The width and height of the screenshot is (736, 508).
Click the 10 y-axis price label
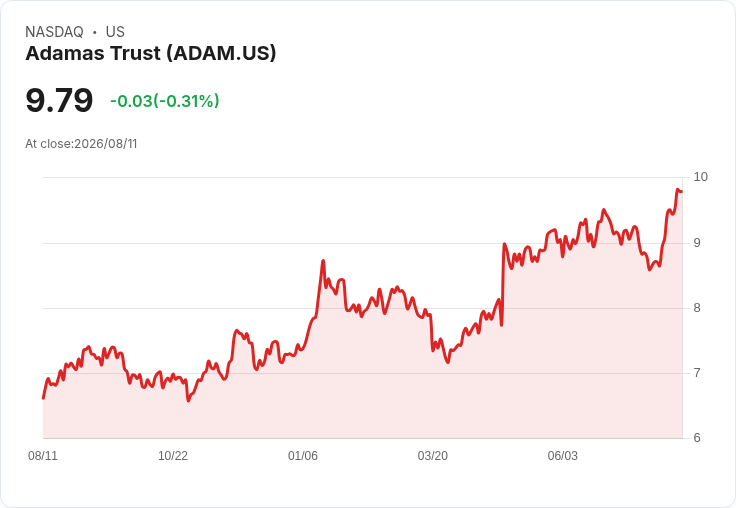700,177
